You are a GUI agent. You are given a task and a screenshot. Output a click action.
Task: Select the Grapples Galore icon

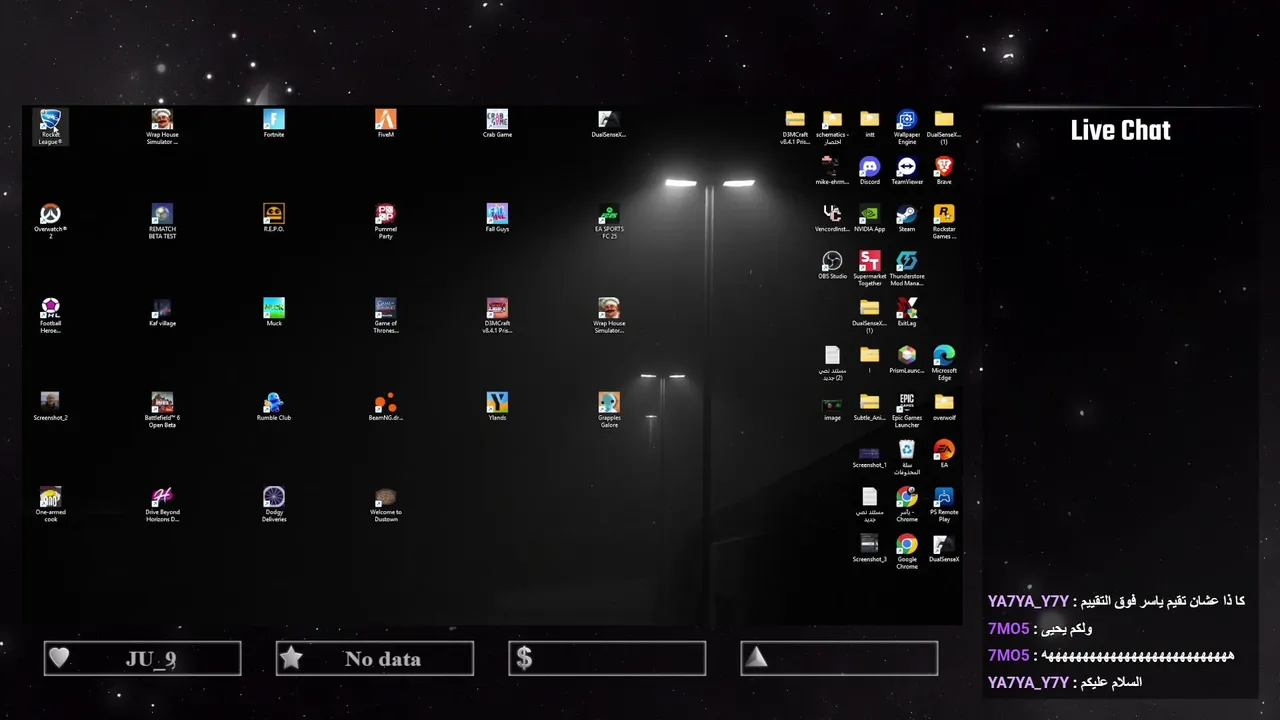pos(609,411)
